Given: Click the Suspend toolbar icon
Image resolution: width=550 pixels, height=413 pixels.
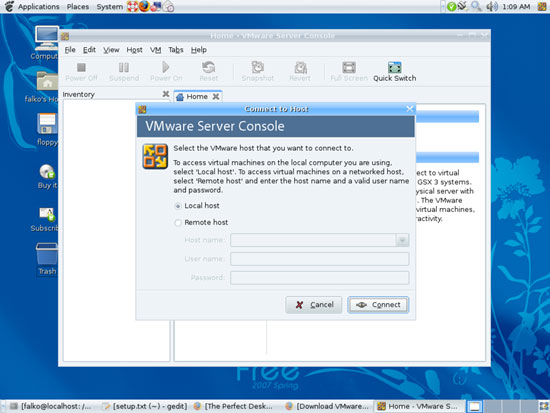Looking at the screenshot, I should pyautogui.click(x=123, y=67).
